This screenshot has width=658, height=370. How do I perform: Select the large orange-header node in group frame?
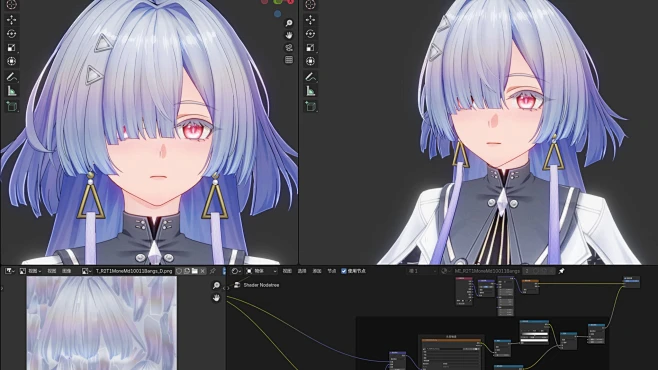click(x=451, y=354)
